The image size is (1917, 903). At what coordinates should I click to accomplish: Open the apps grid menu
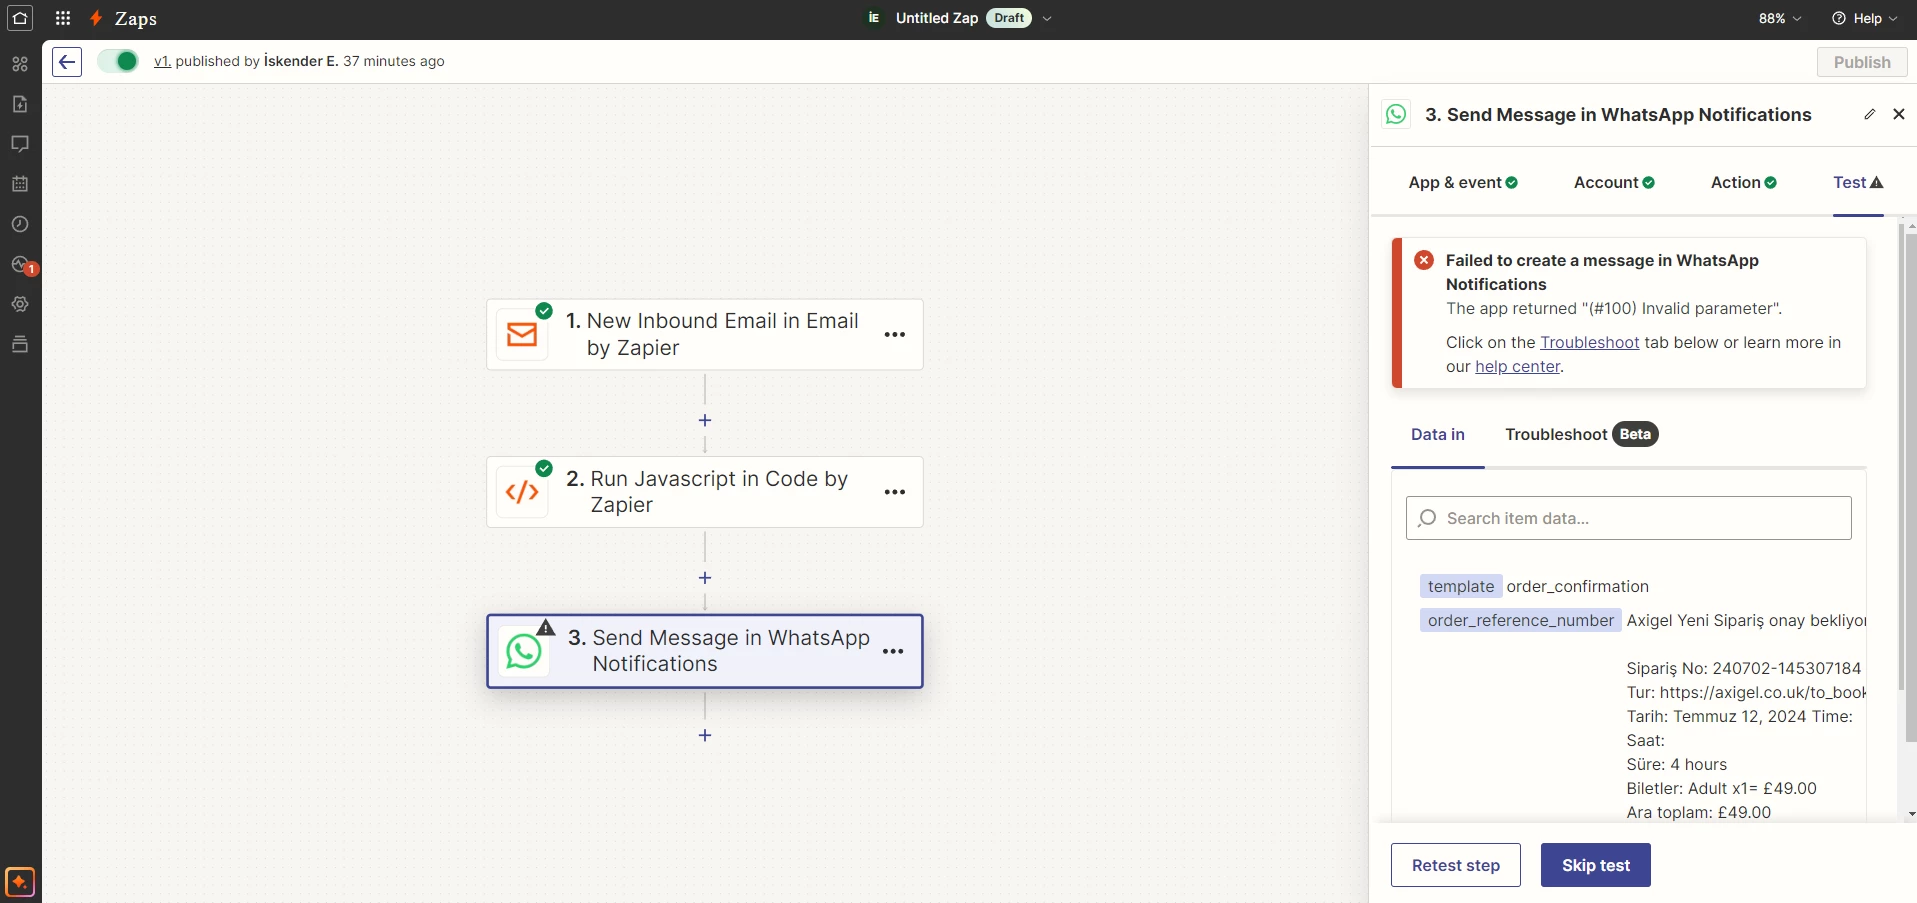(x=63, y=18)
